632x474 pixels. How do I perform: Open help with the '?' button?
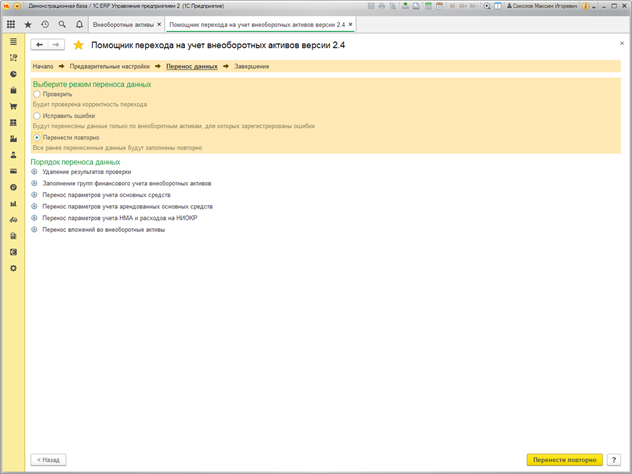click(x=614, y=459)
